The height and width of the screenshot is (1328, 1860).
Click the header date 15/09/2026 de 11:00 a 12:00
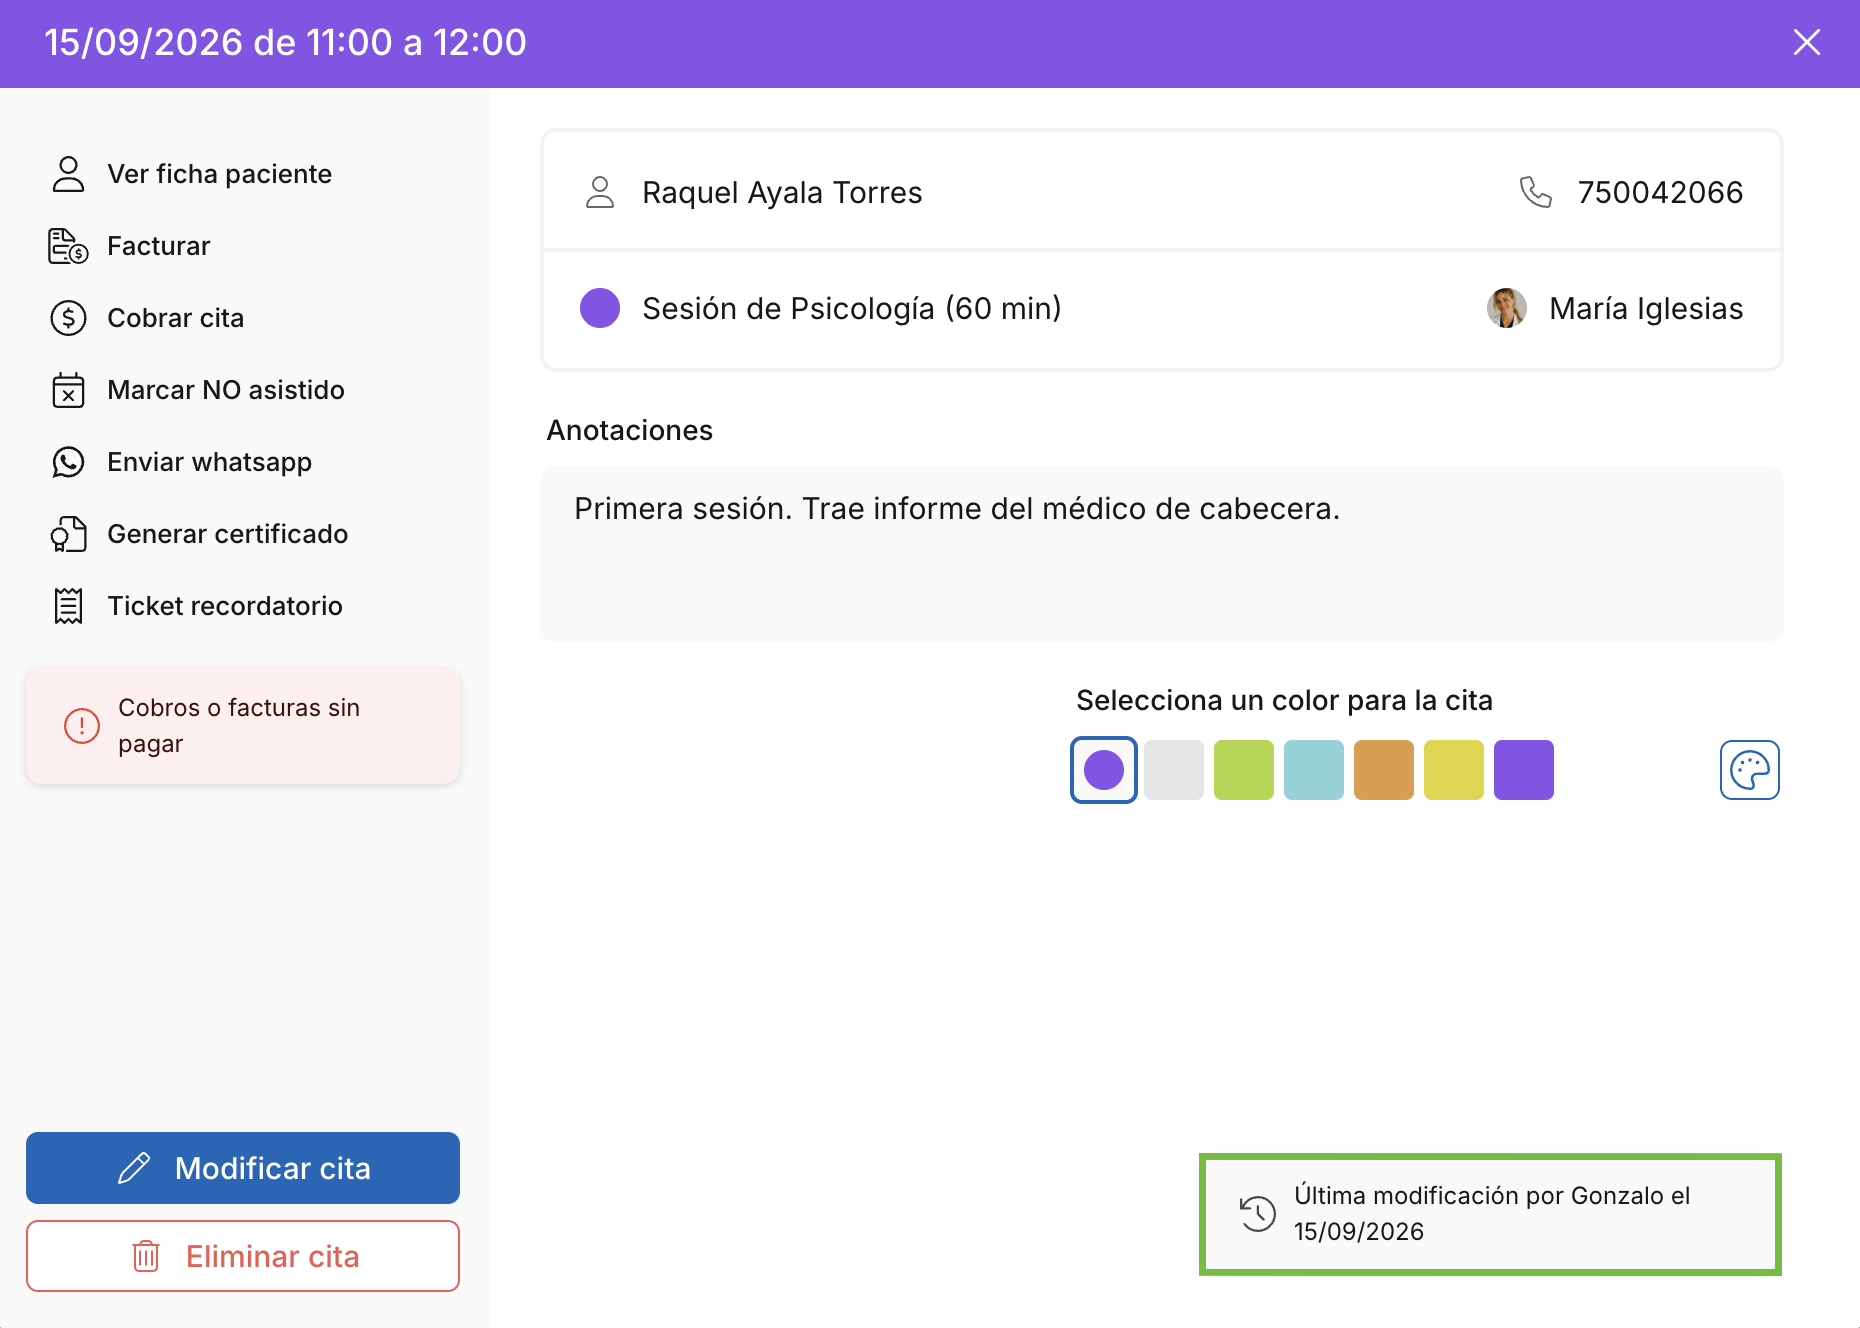(x=285, y=42)
